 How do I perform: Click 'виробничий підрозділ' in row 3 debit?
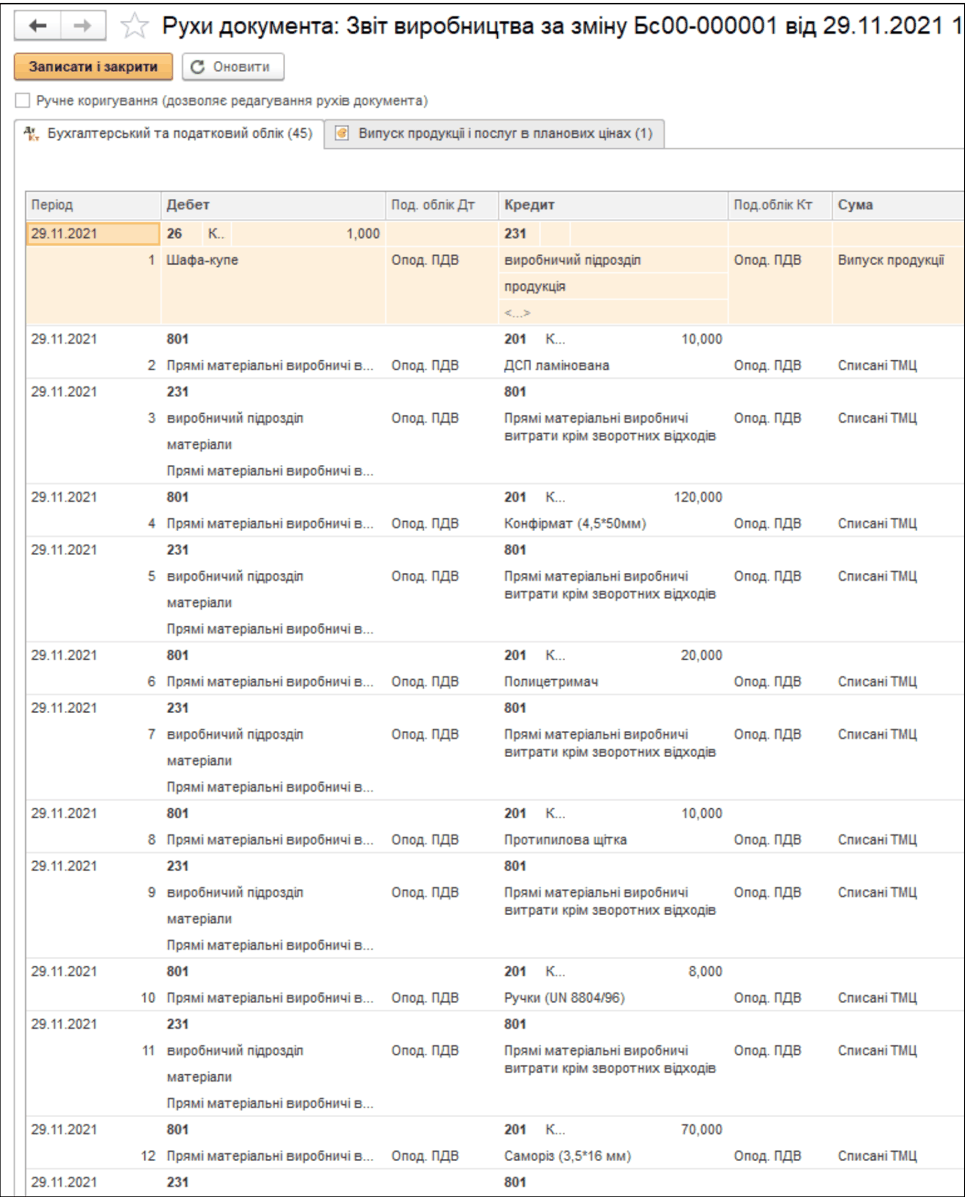coord(235,418)
